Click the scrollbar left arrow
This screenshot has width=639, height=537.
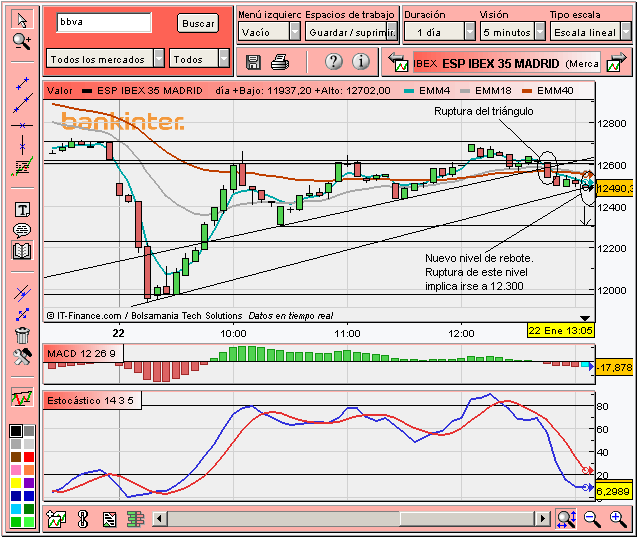[x=159, y=519]
